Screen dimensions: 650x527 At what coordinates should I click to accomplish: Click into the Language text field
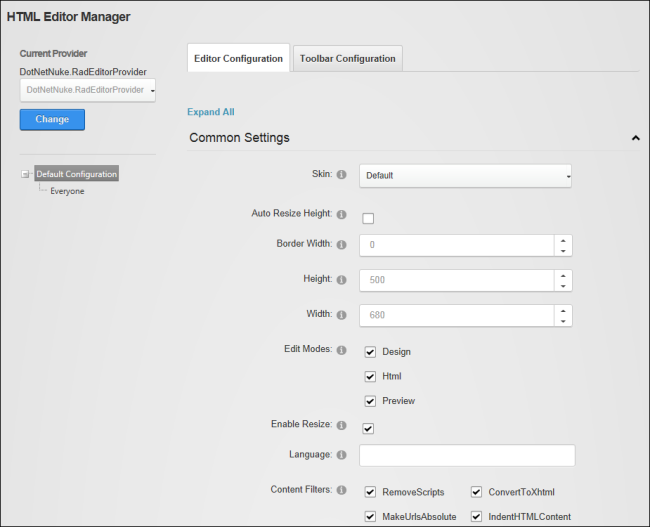point(467,455)
